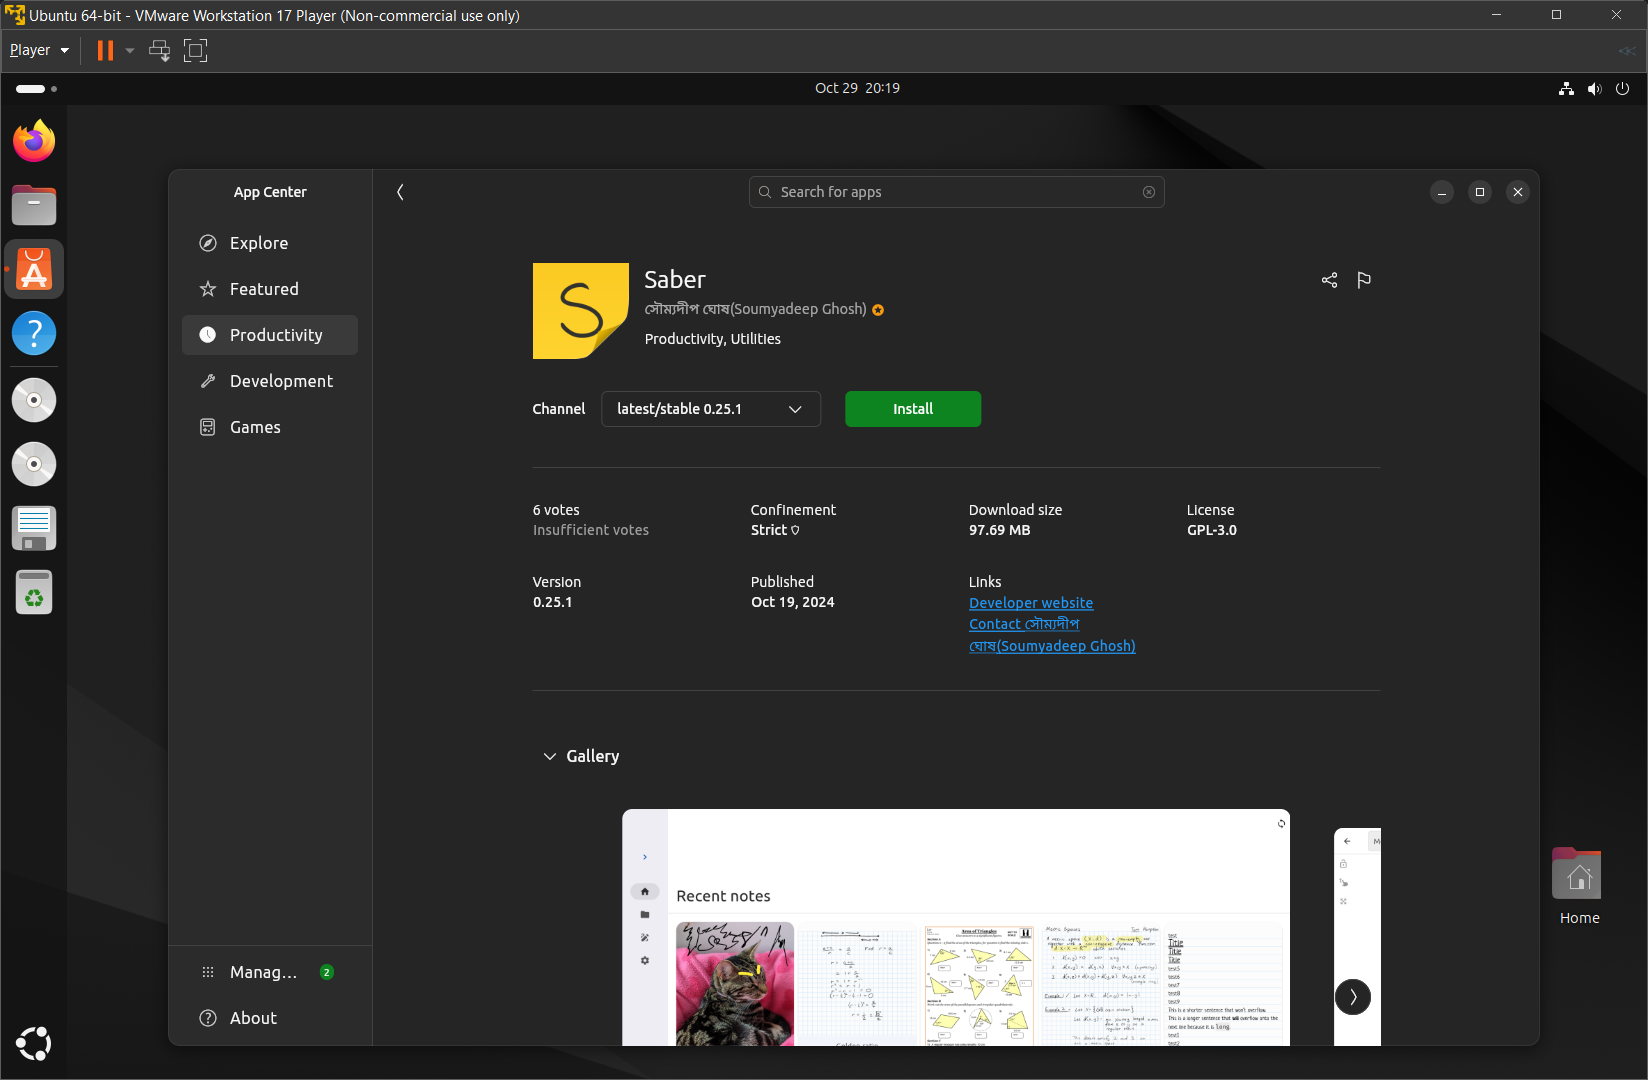Image resolution: width=1648 pixels, height=1080 pixels.
Task: Open the floppy drive dock icon
Action: pos(34,528)
